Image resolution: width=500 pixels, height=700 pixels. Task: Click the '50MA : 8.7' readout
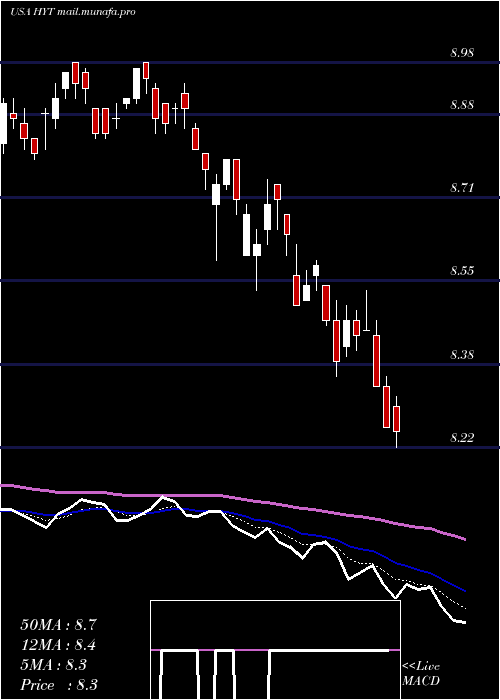(x=58, y=625)
